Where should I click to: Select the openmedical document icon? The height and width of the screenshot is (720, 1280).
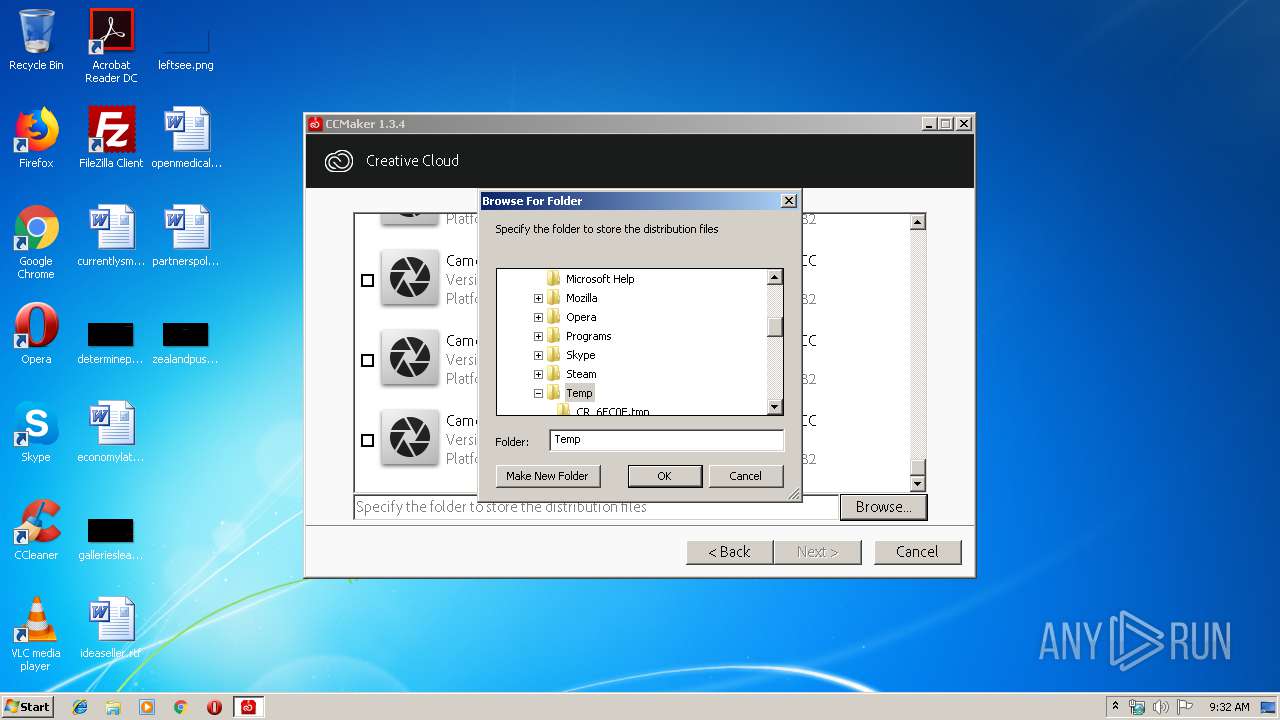click(x=186, y=138)
